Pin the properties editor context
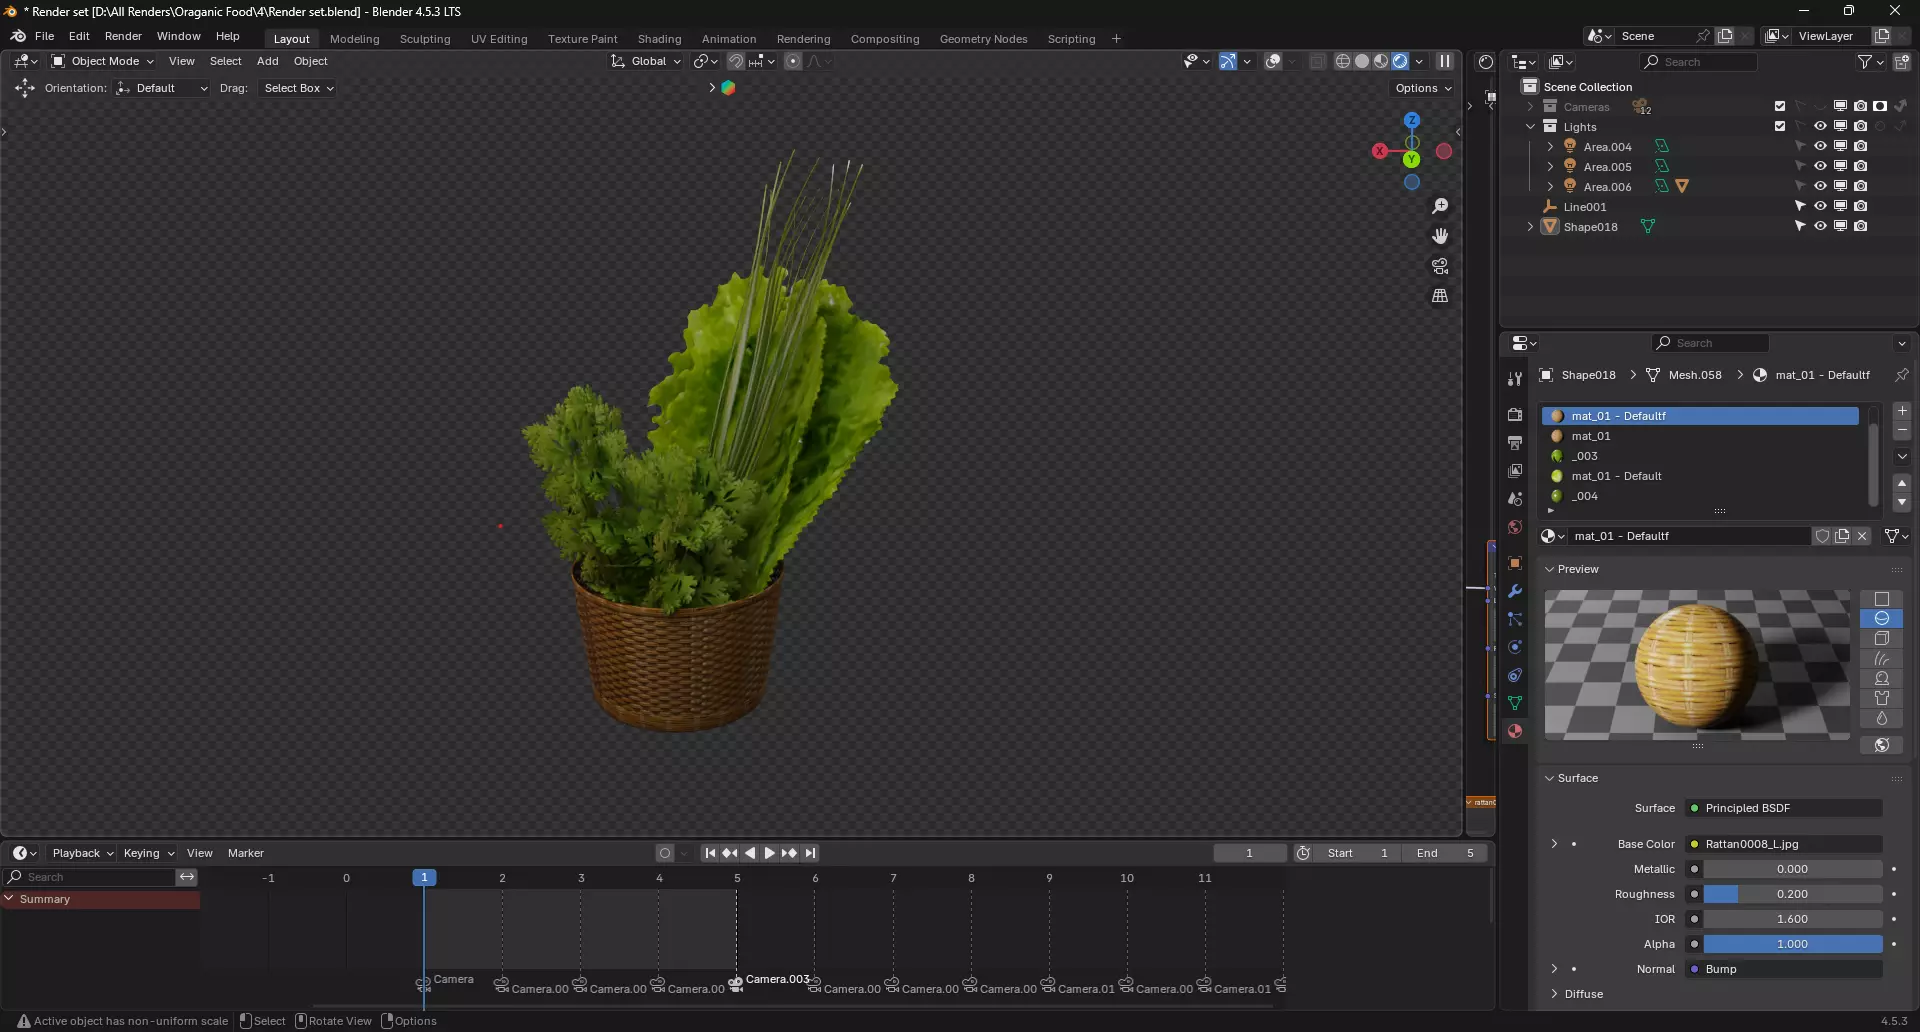The height and width of the screenshot is (1032, 1920). [x=1901, y=375]
